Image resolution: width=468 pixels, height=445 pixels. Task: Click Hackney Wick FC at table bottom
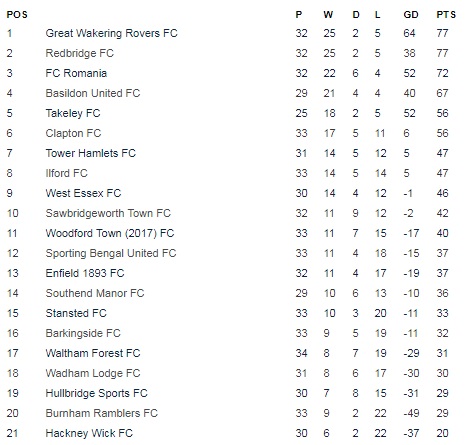(89, 433)
